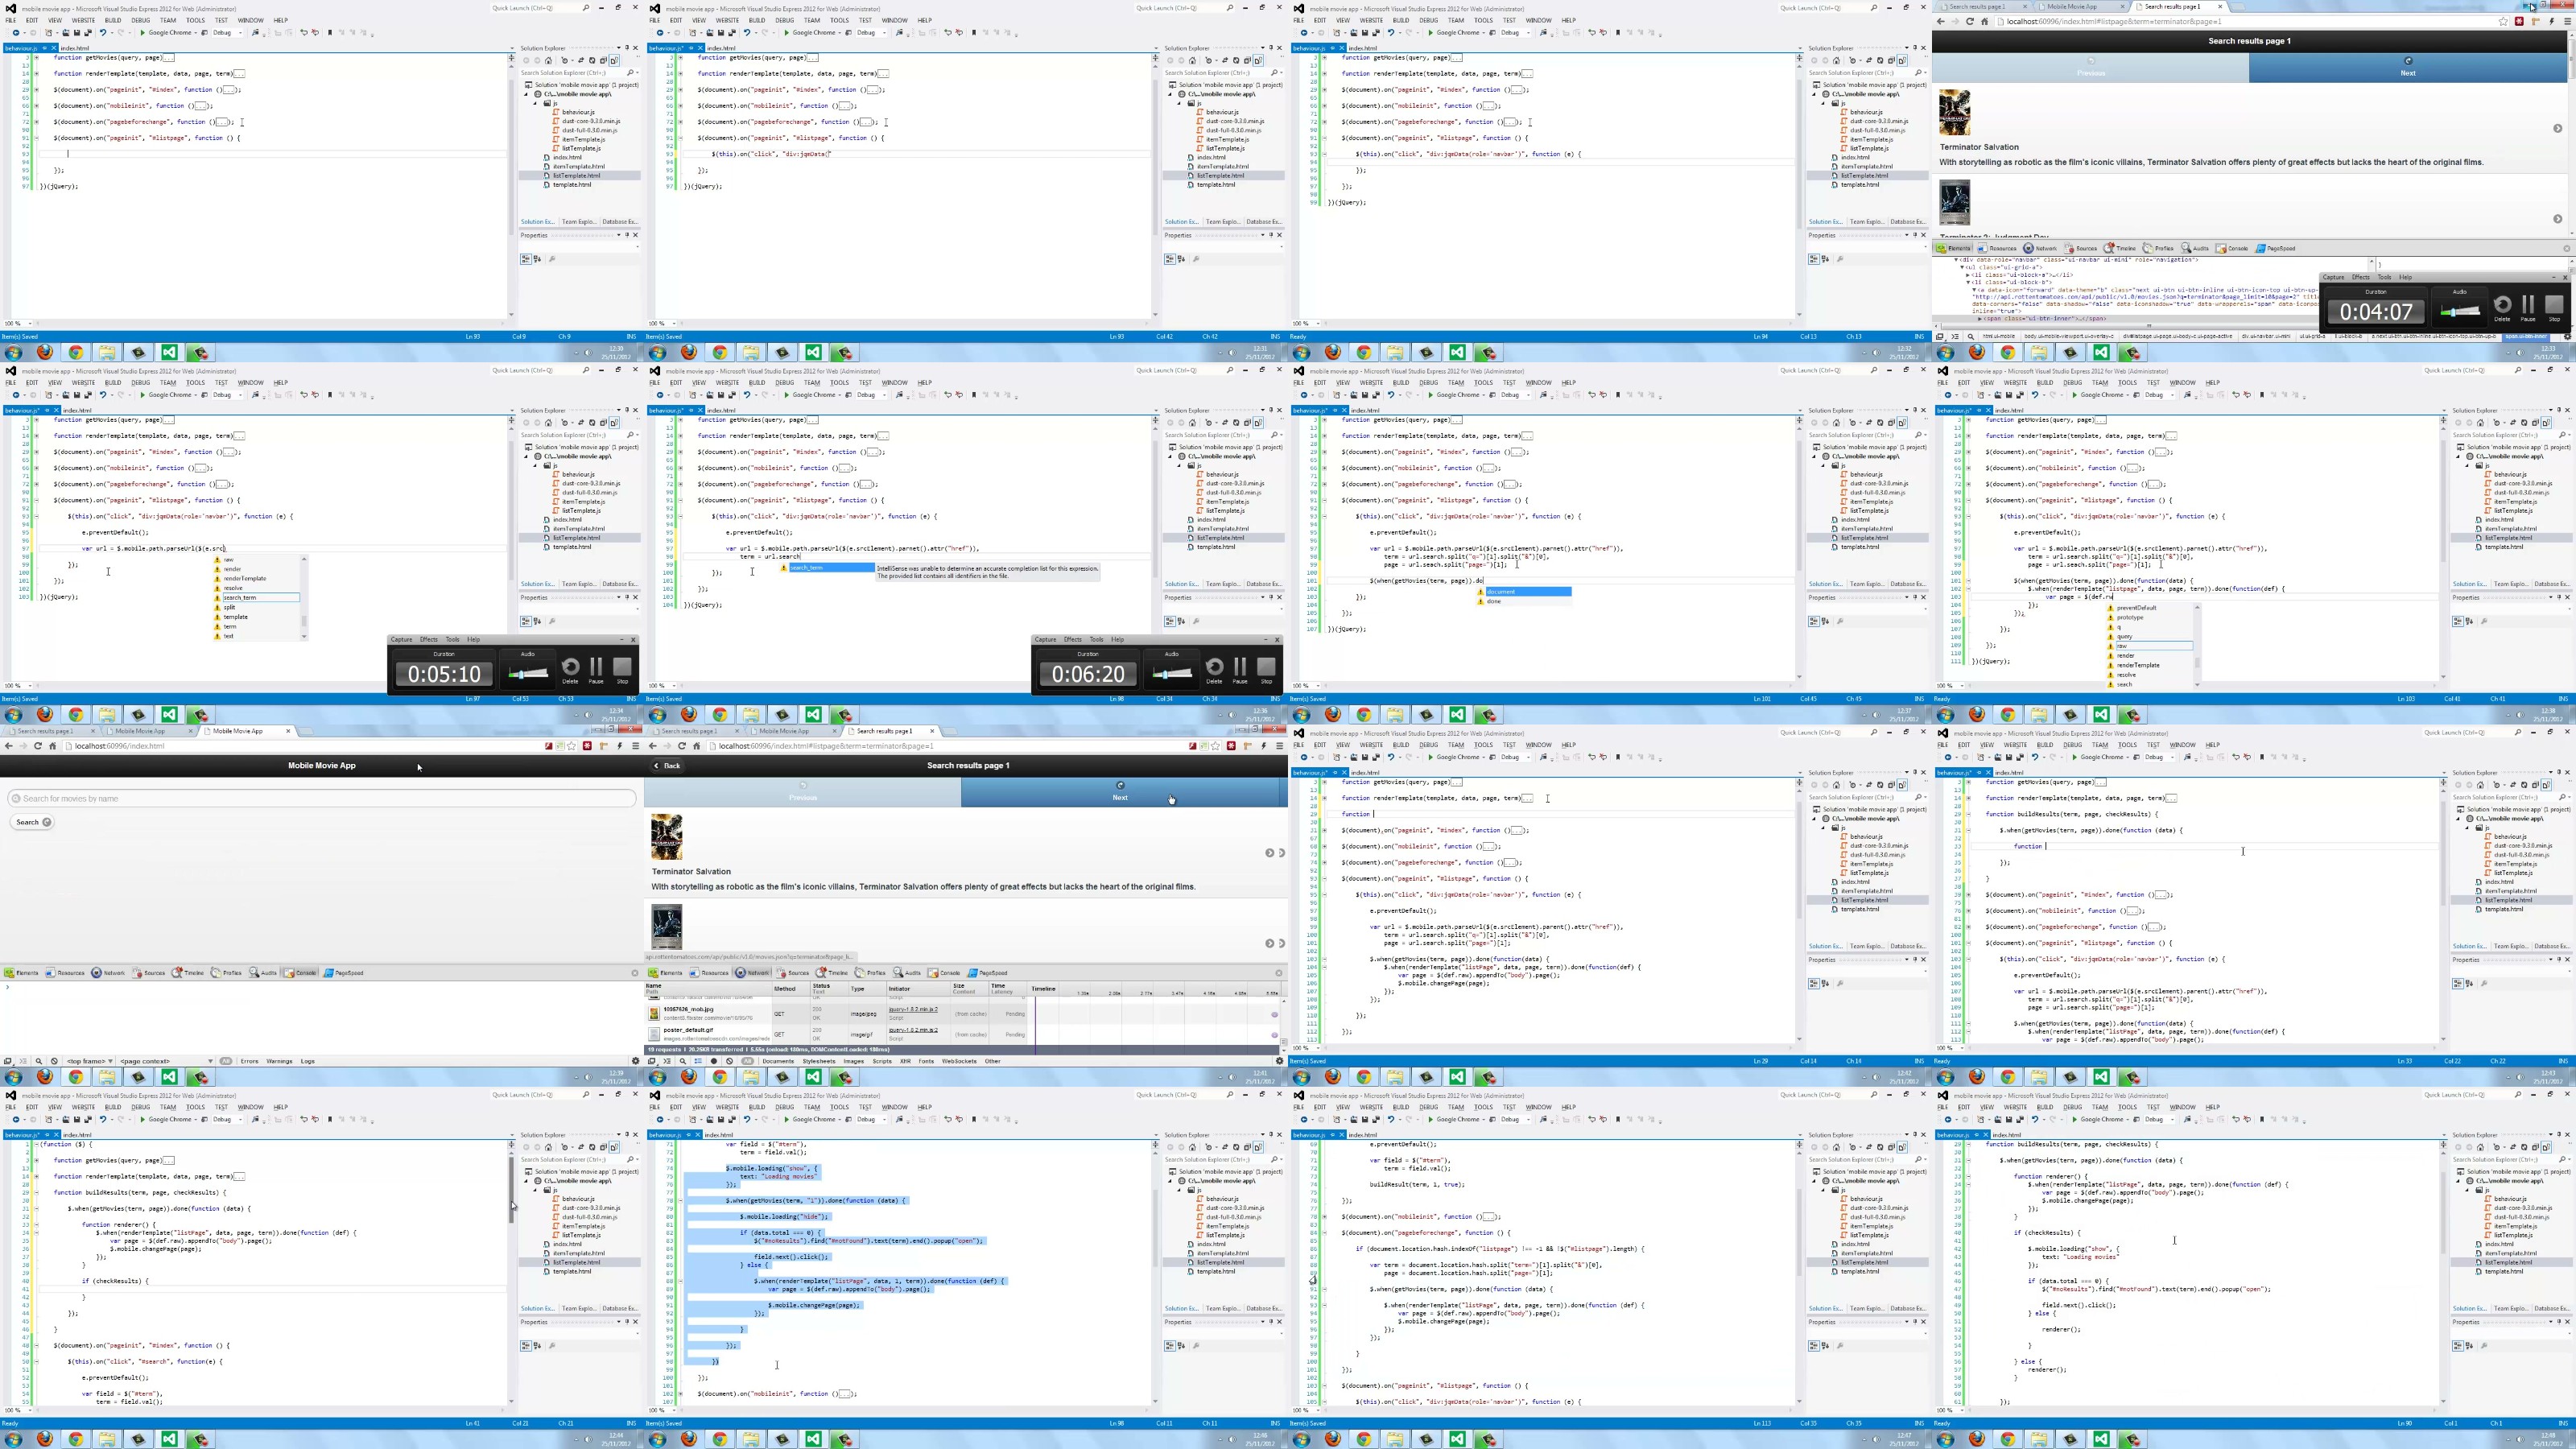This screenshot has height=1449, width=2576.
Task: Open Terminator Salvation poster above the 0:04:07 recorder
Action: pyautogui.click(x=1954, y=112)
